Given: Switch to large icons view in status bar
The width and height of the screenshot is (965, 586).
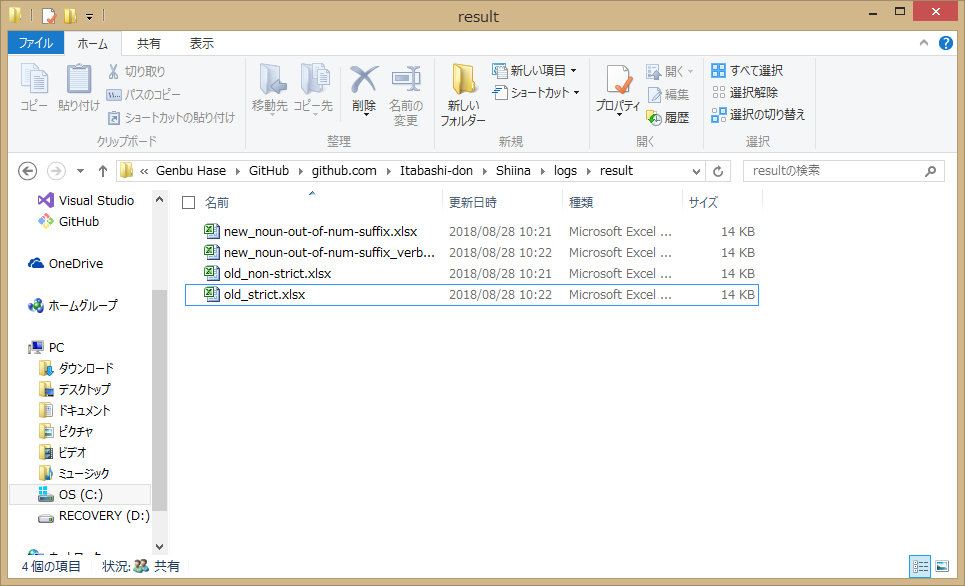Looking at the screenshot, I should 941,566.
